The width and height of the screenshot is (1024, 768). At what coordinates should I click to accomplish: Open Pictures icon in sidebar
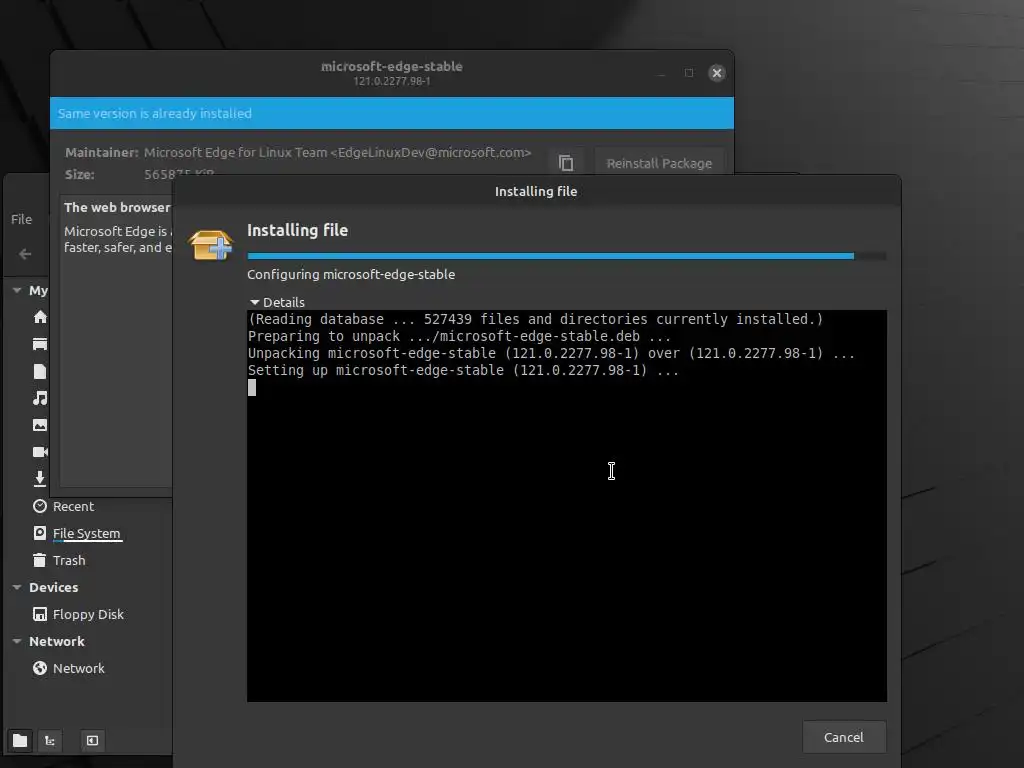coord(40,425)
